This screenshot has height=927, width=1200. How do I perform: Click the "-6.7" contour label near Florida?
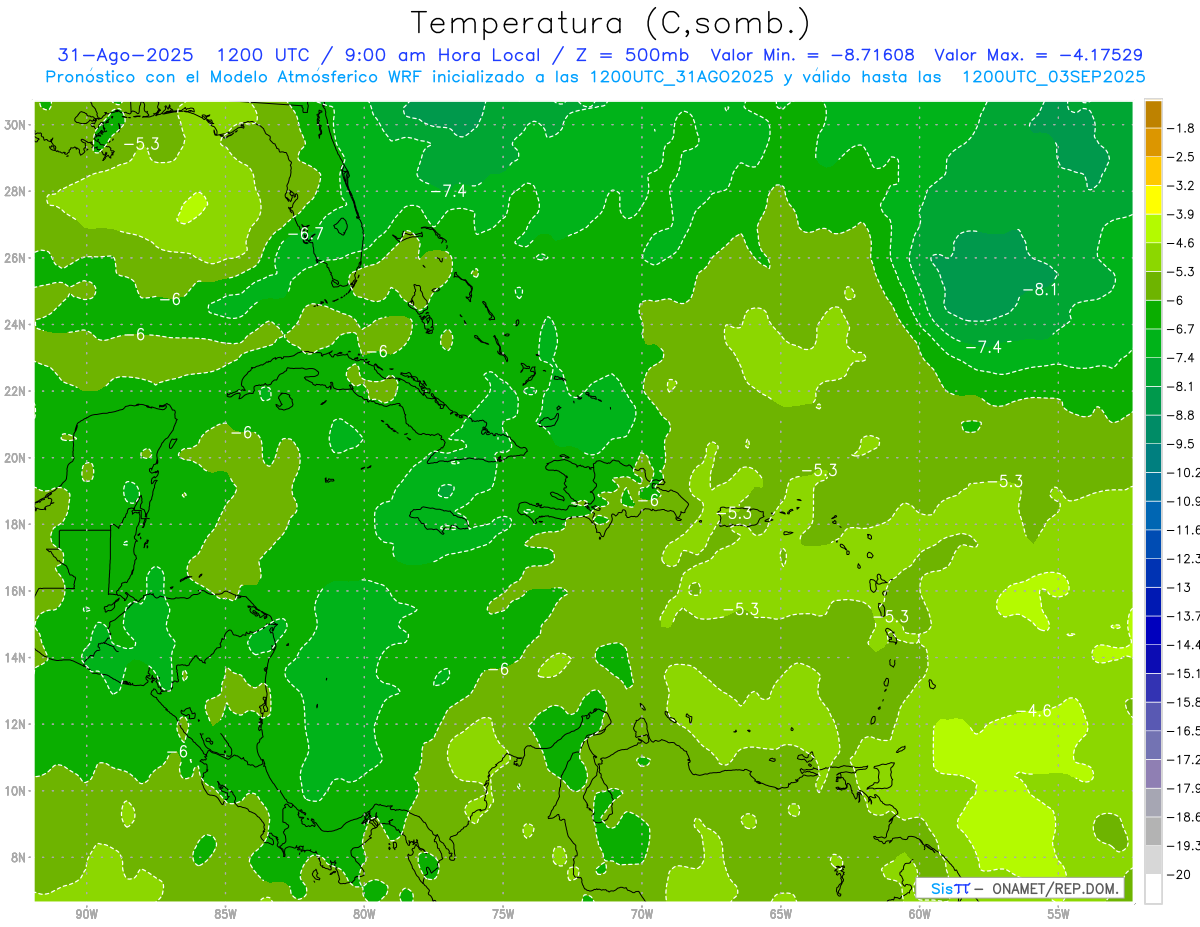click(305, 234)
